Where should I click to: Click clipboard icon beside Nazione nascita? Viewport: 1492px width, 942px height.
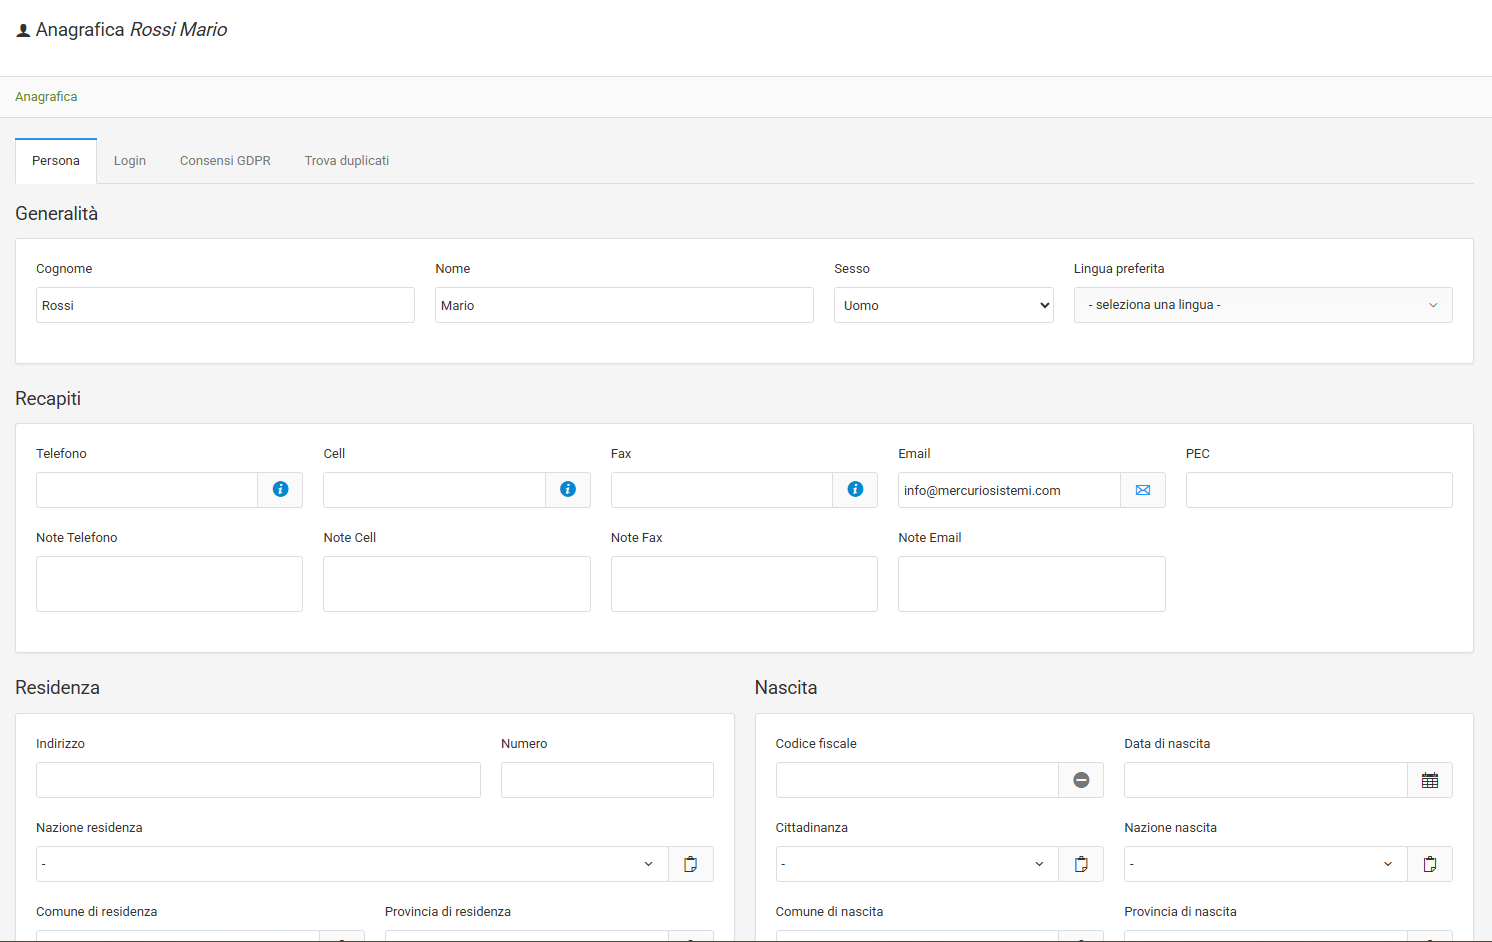(x=1430, y=864)
